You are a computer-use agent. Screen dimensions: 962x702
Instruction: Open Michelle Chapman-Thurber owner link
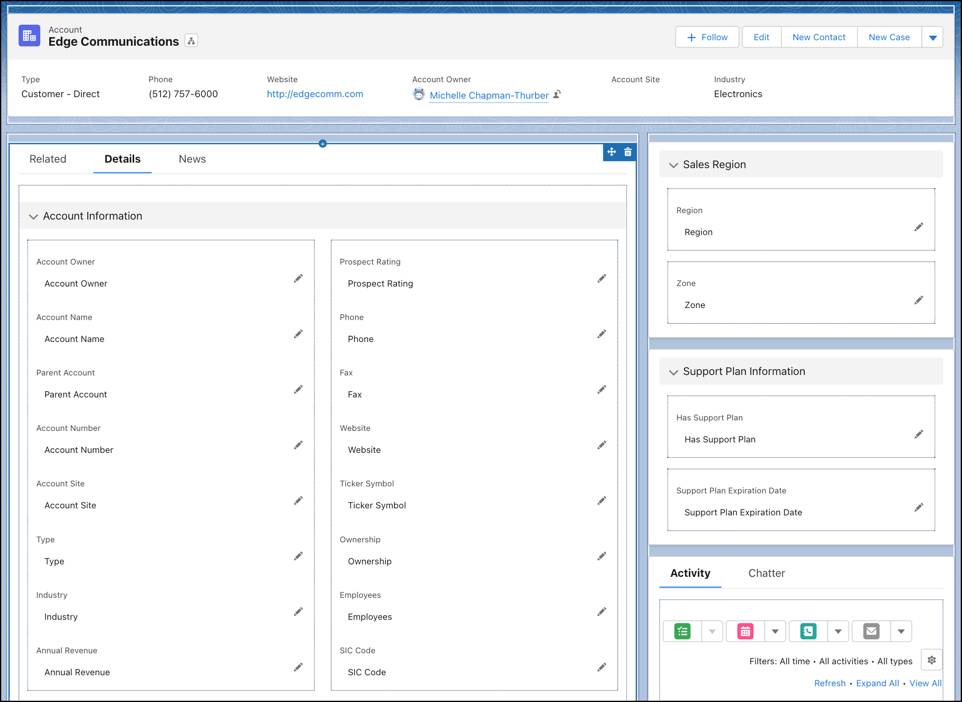[x=489, y=95]
